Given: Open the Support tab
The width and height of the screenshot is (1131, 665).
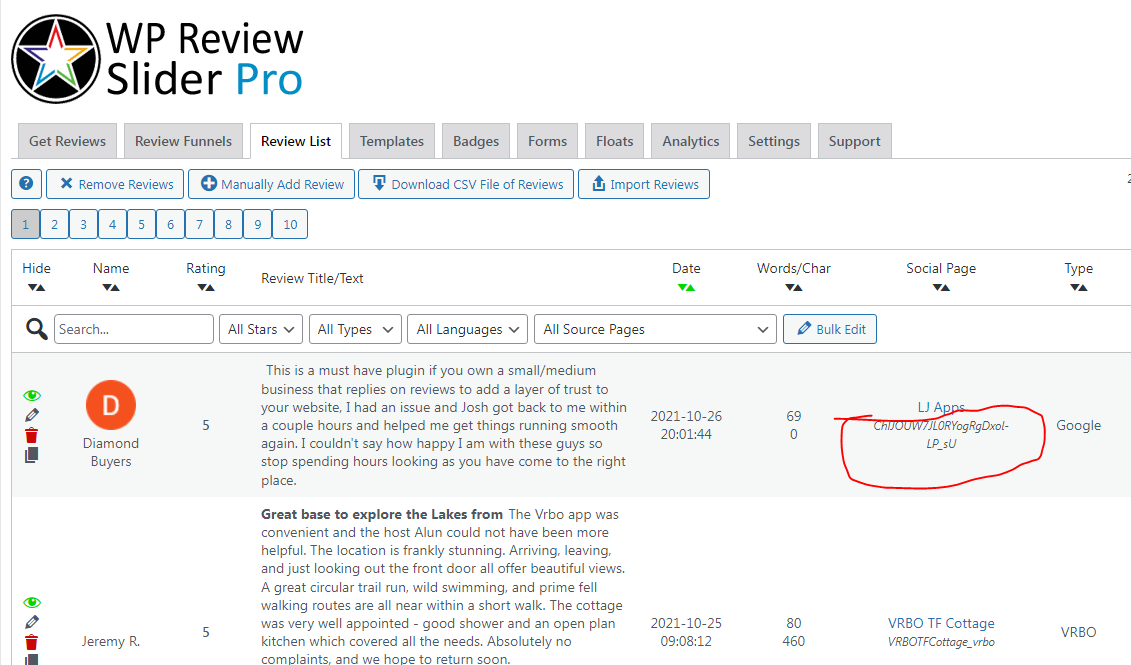Looking at the screenshot, I should coord(854,141).
